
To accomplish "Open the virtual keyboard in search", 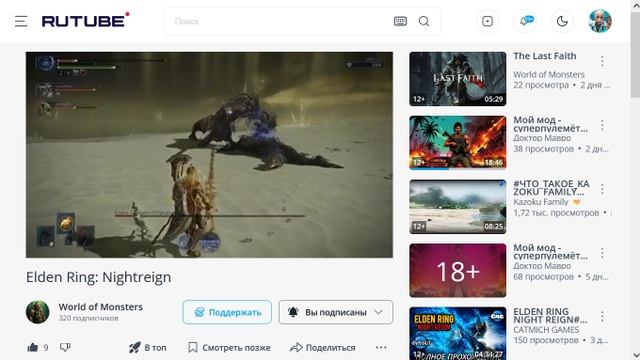I will 400,21.
